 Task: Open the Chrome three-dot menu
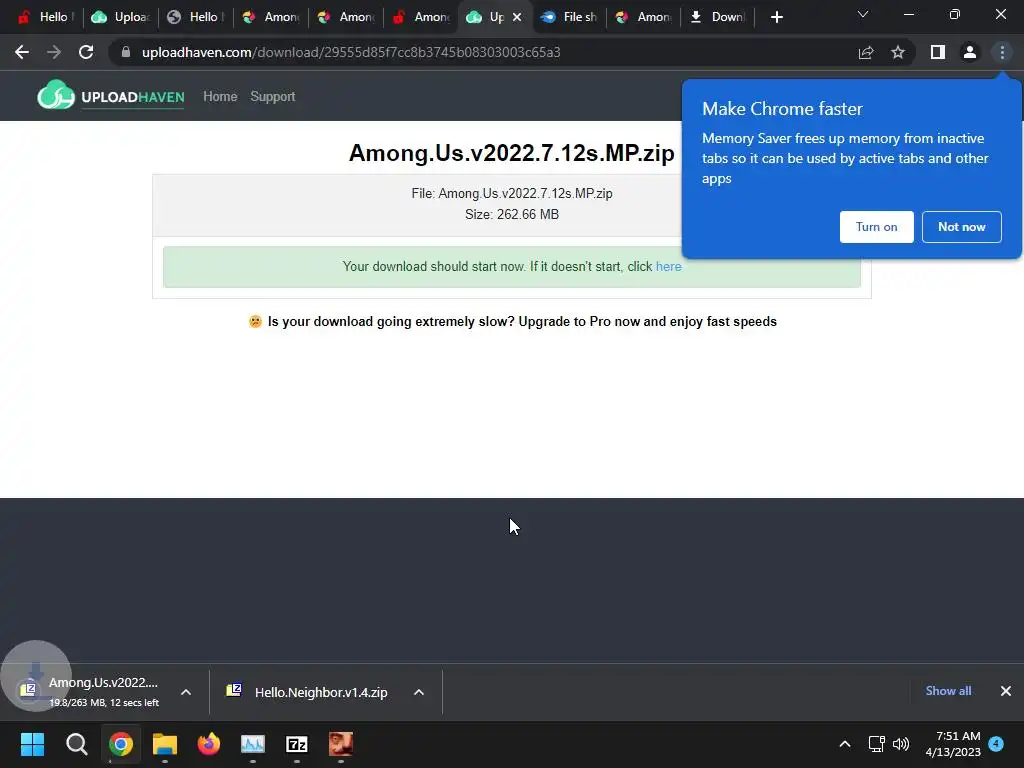click(x=1002, y=52)
